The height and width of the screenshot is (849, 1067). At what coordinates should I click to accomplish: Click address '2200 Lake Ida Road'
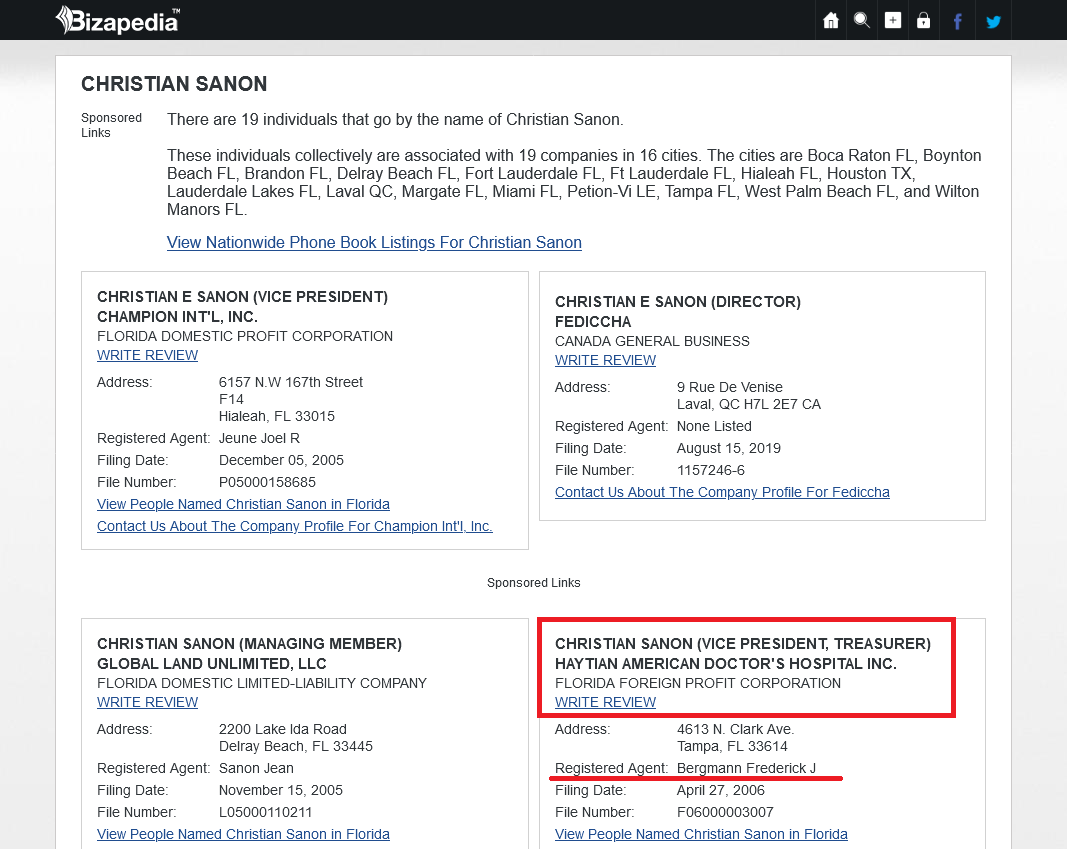(x=282, y=729)
